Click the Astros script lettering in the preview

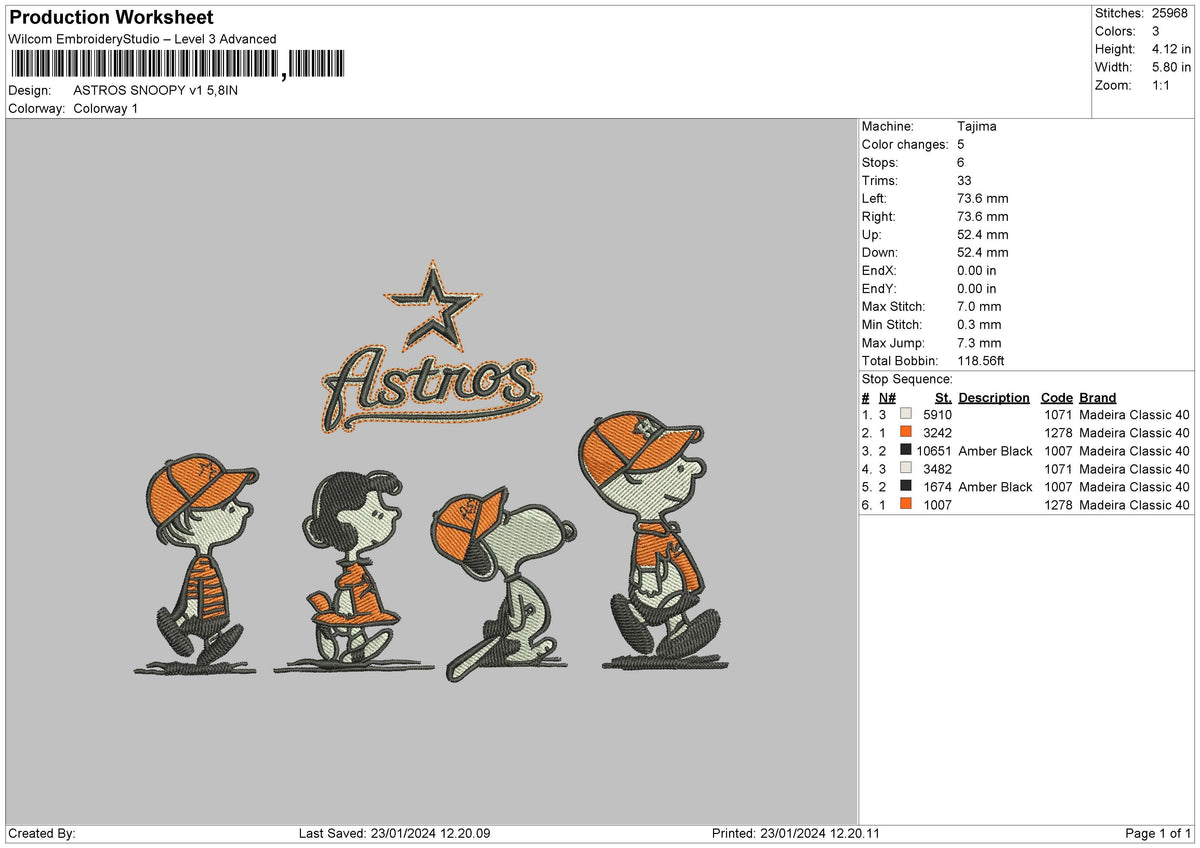coord(432,388)
